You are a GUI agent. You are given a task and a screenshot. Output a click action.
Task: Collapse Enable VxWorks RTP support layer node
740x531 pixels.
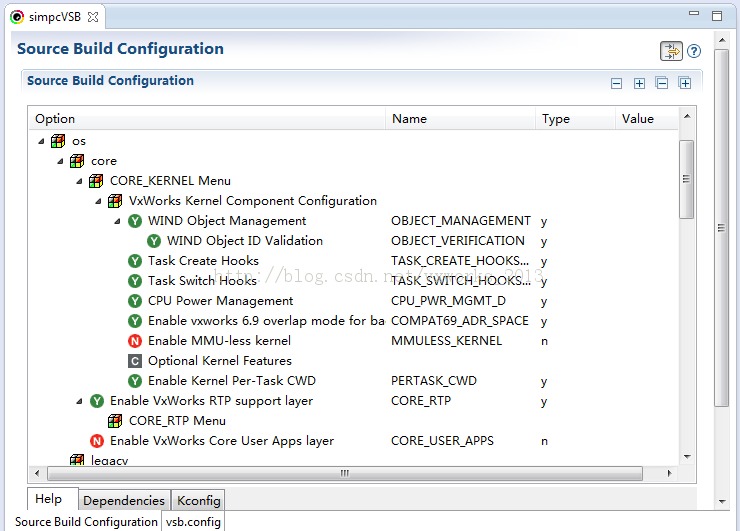[79, 402]
